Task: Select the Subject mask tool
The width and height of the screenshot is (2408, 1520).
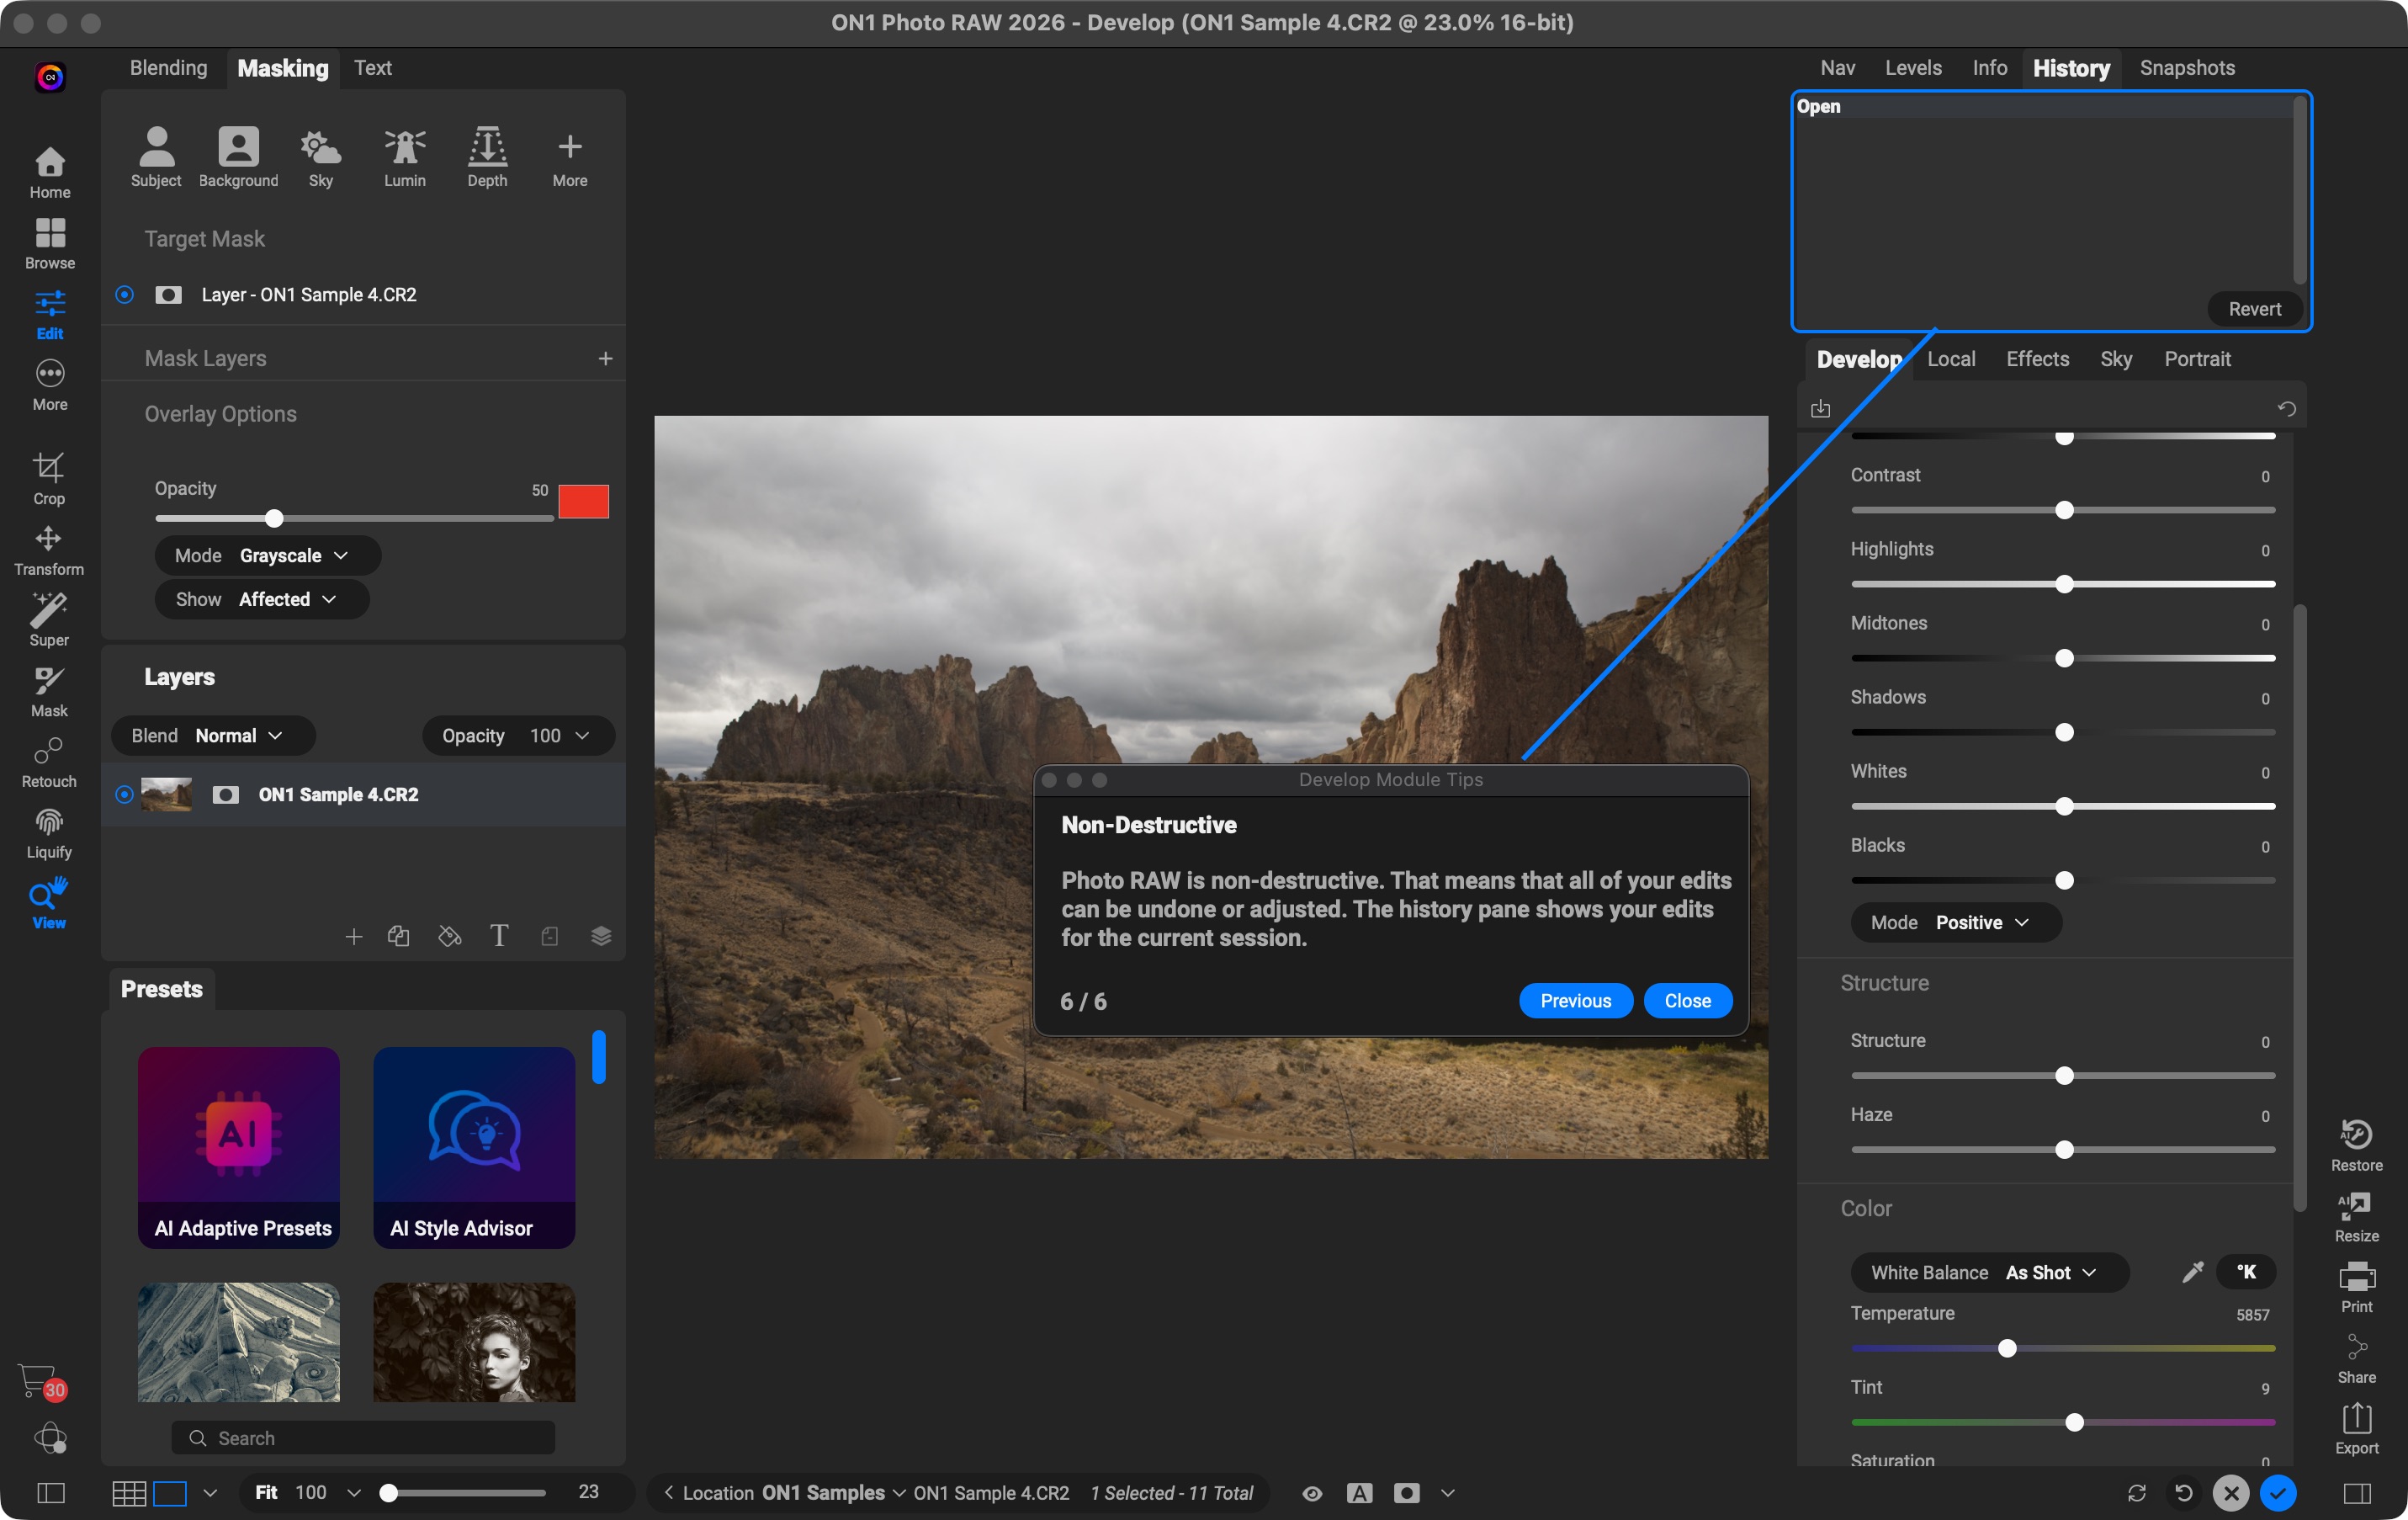Action: coord(156,157)
